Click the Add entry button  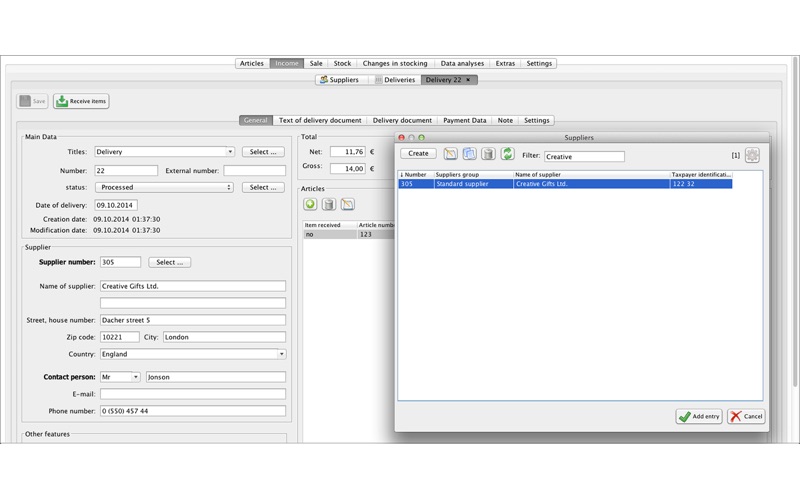coord(699,416)
